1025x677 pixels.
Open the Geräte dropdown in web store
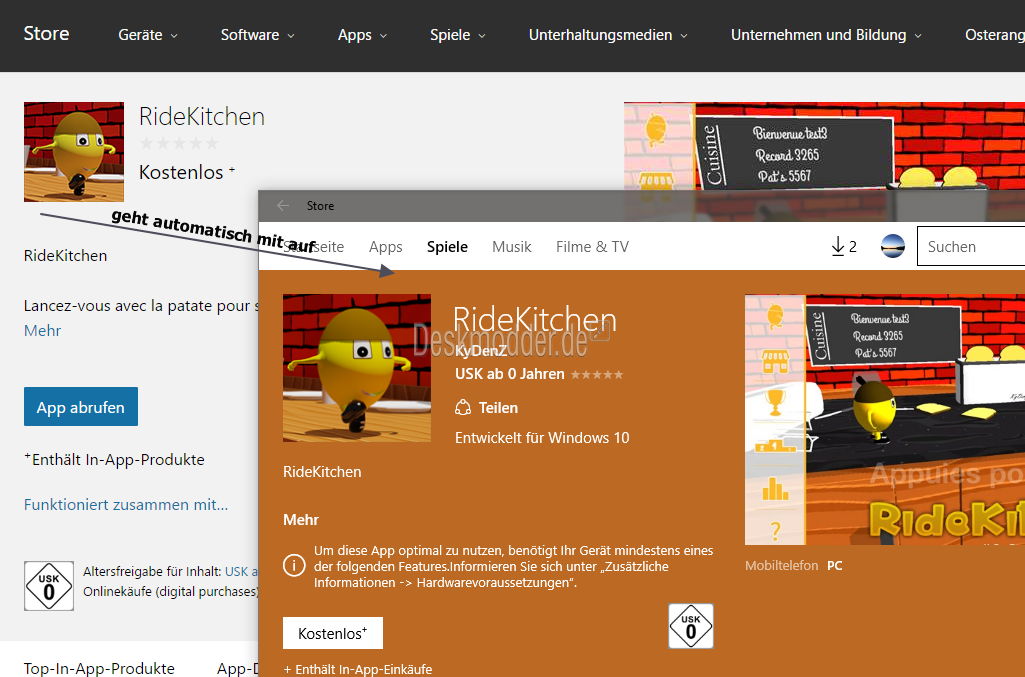pos(148,35)
